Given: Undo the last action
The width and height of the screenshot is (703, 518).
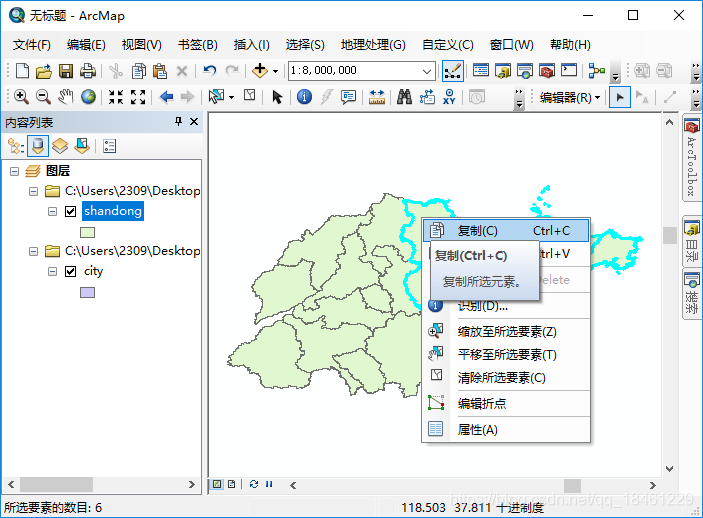Looking at the screenshot, I should click(209, 71).
